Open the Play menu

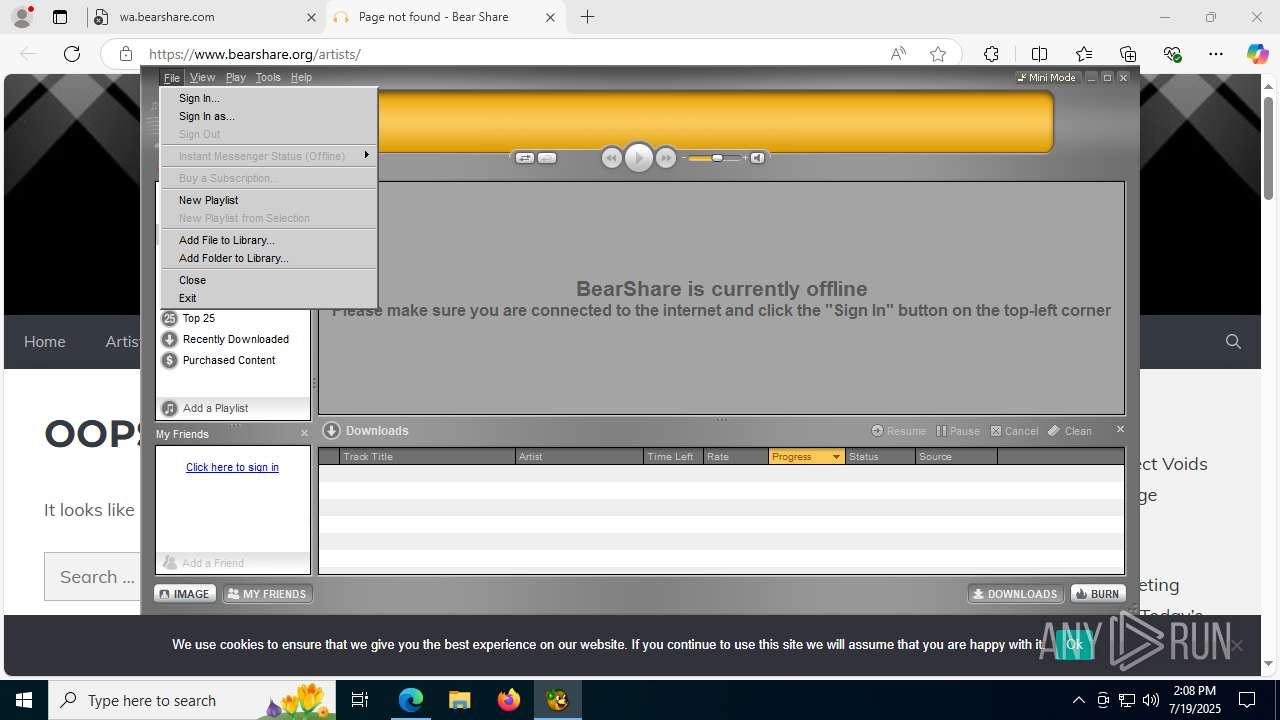click(236, 77)
